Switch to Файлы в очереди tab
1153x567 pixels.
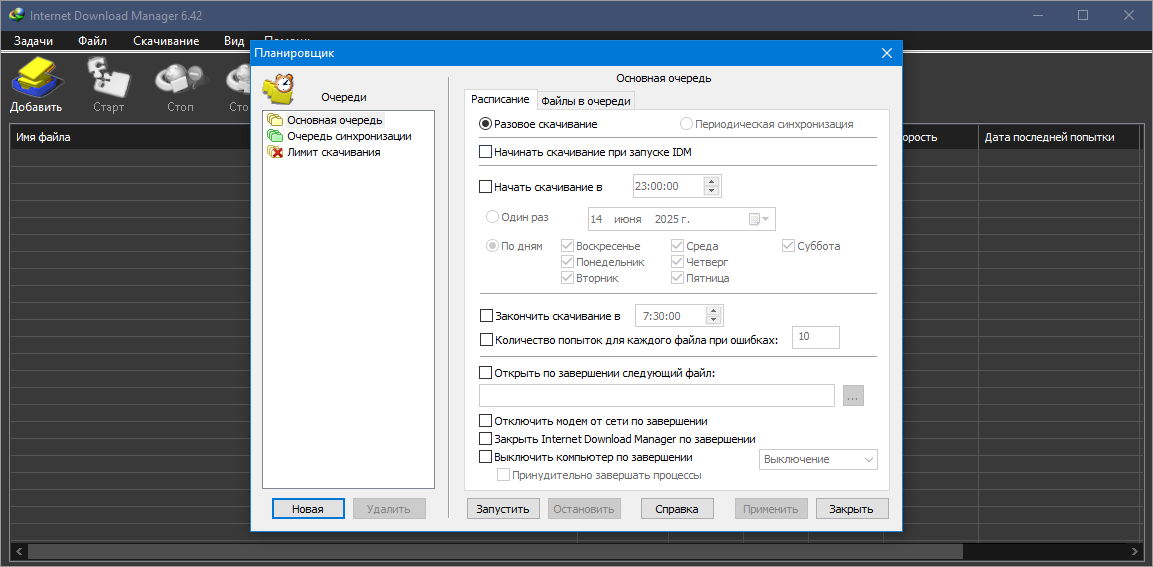(585, 101)
